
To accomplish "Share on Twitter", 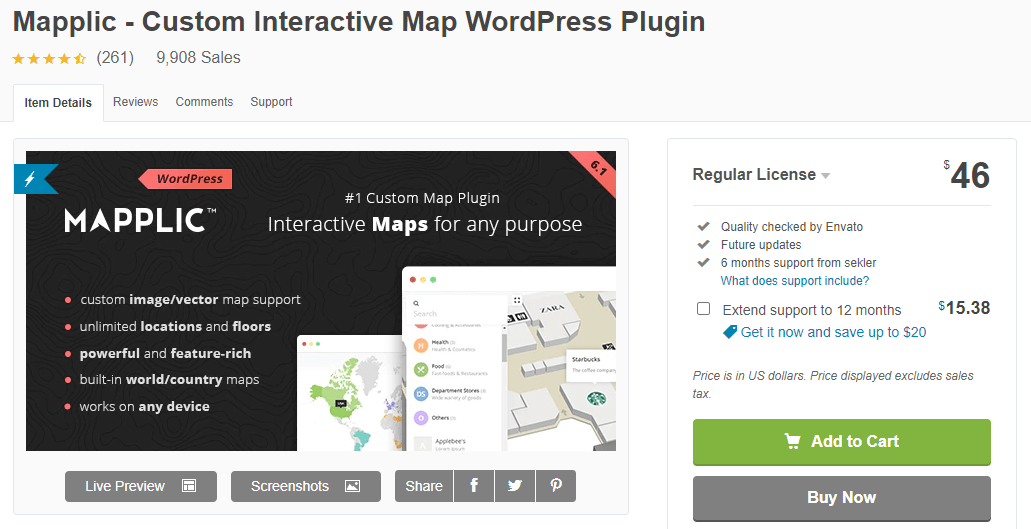I will [515, 486].
